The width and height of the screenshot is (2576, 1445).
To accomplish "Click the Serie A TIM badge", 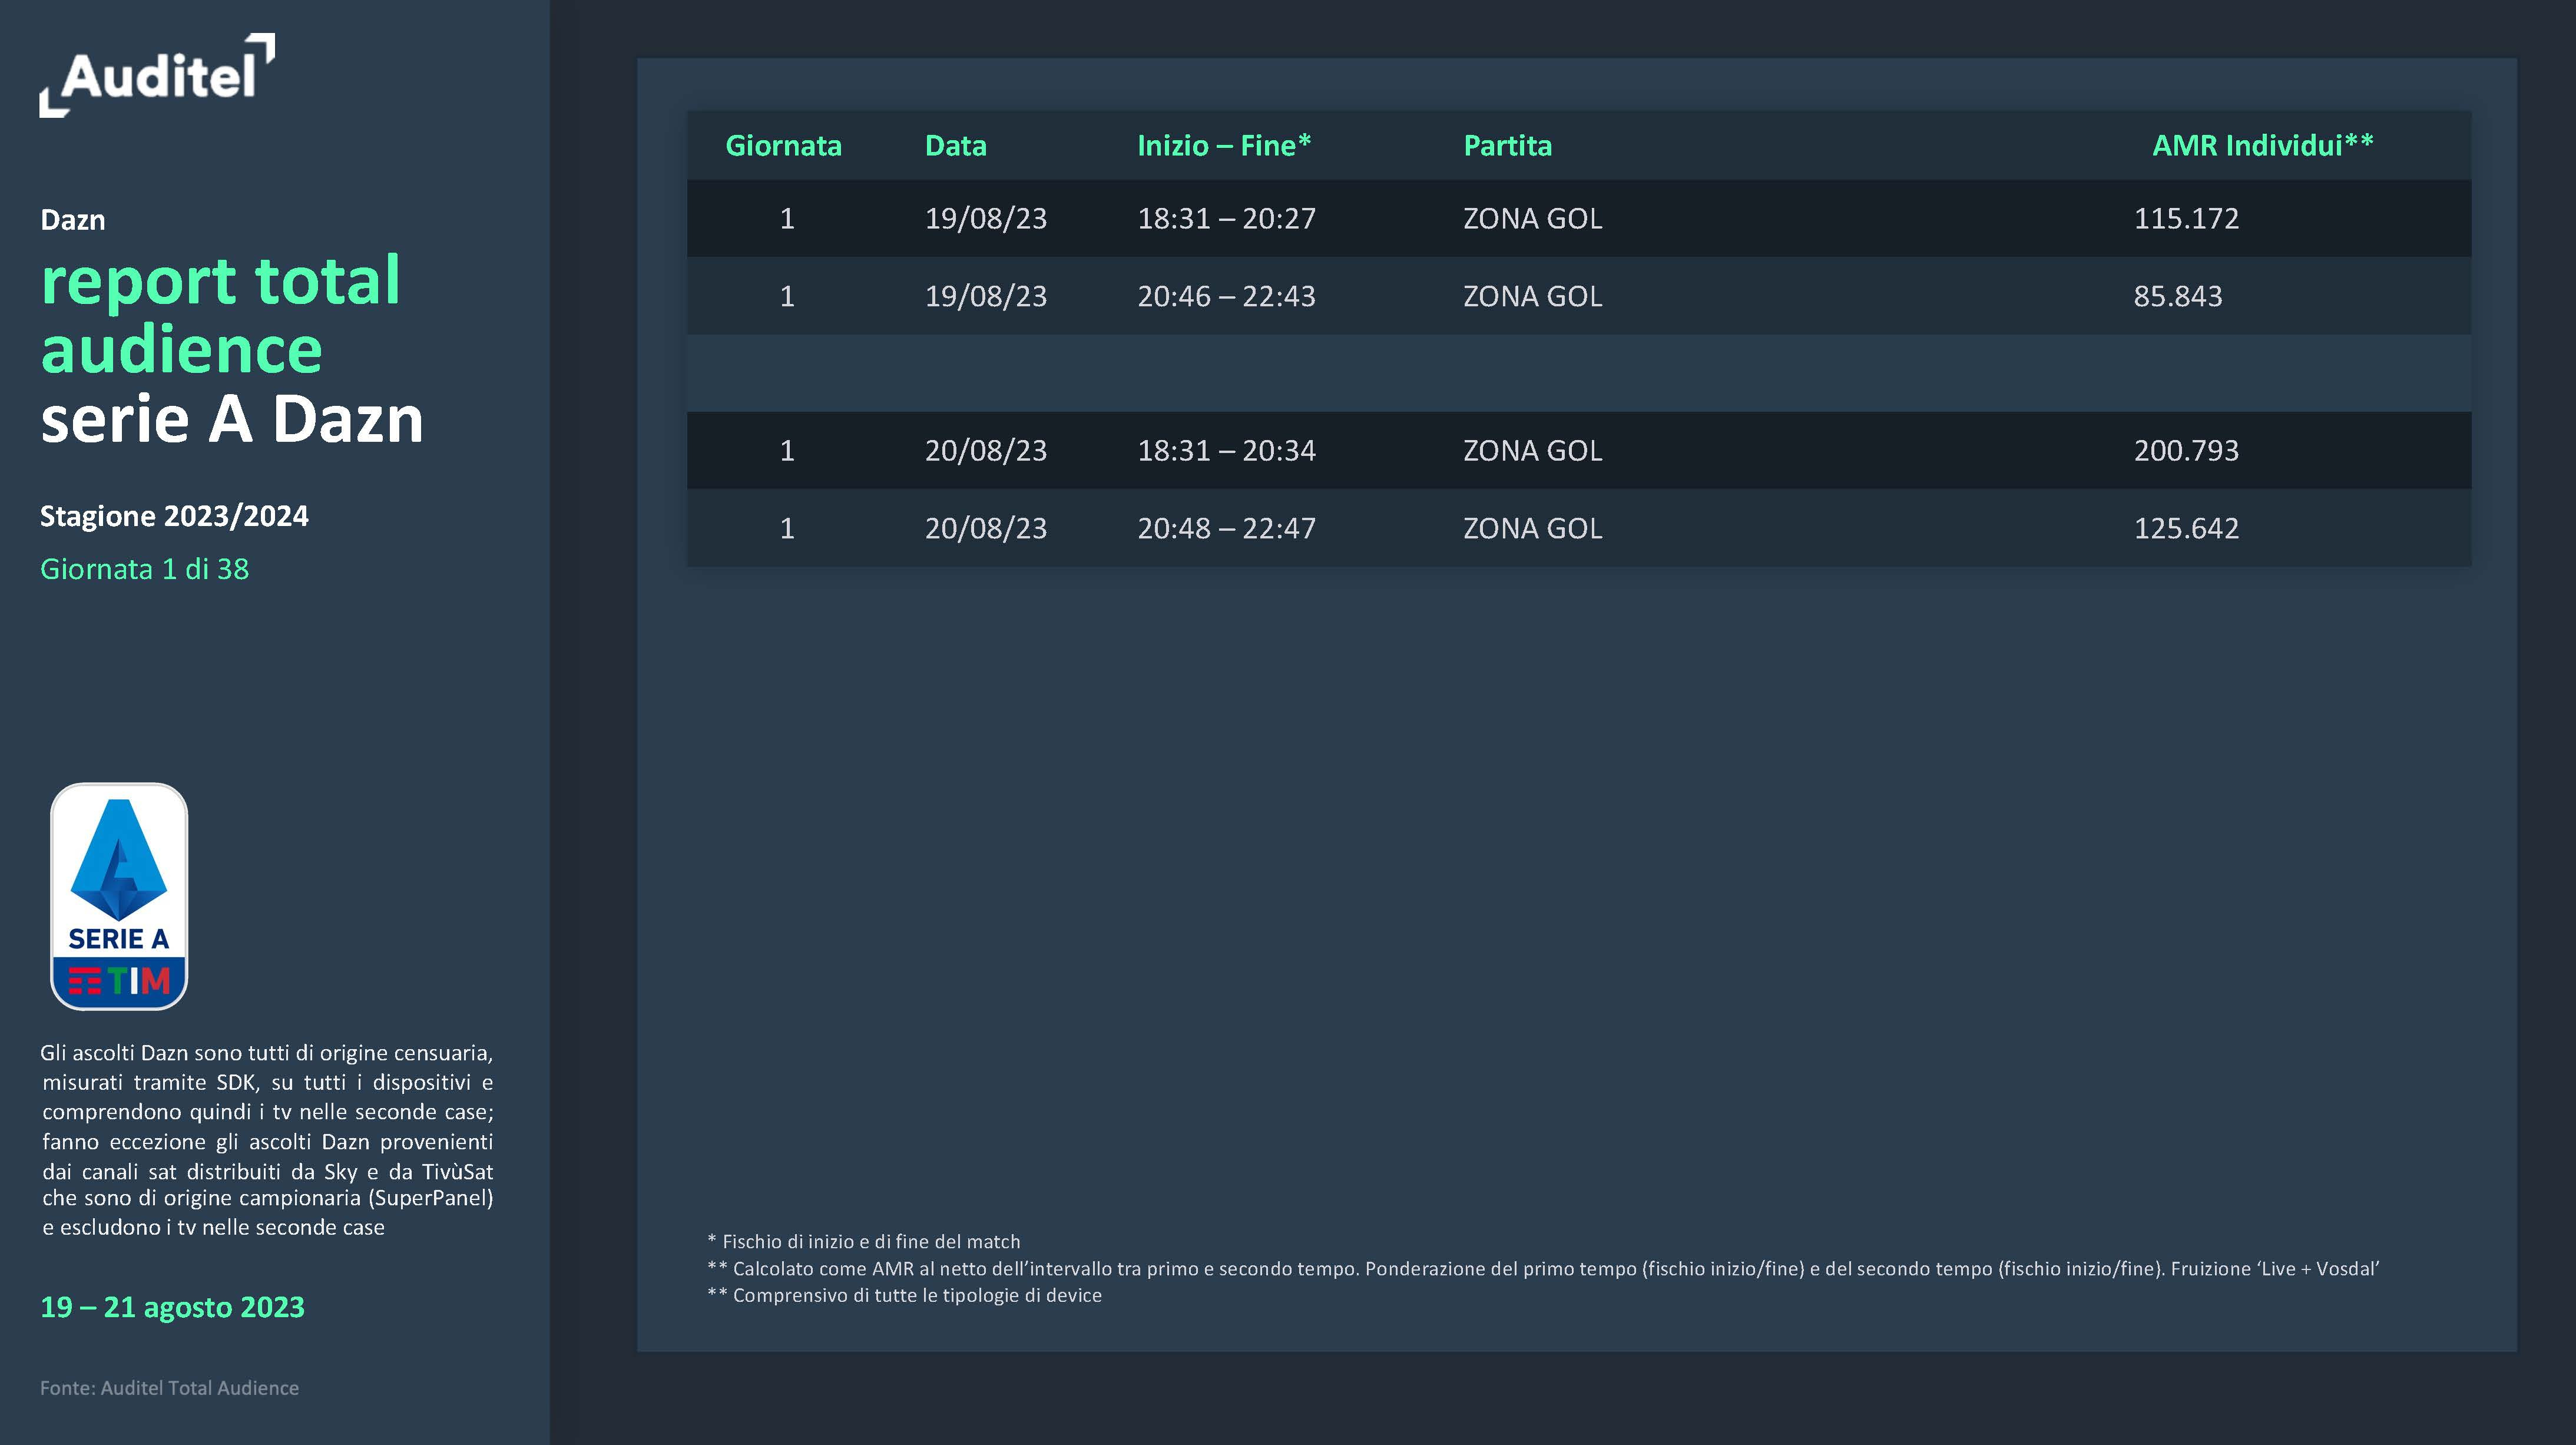I will coord(119,896).
